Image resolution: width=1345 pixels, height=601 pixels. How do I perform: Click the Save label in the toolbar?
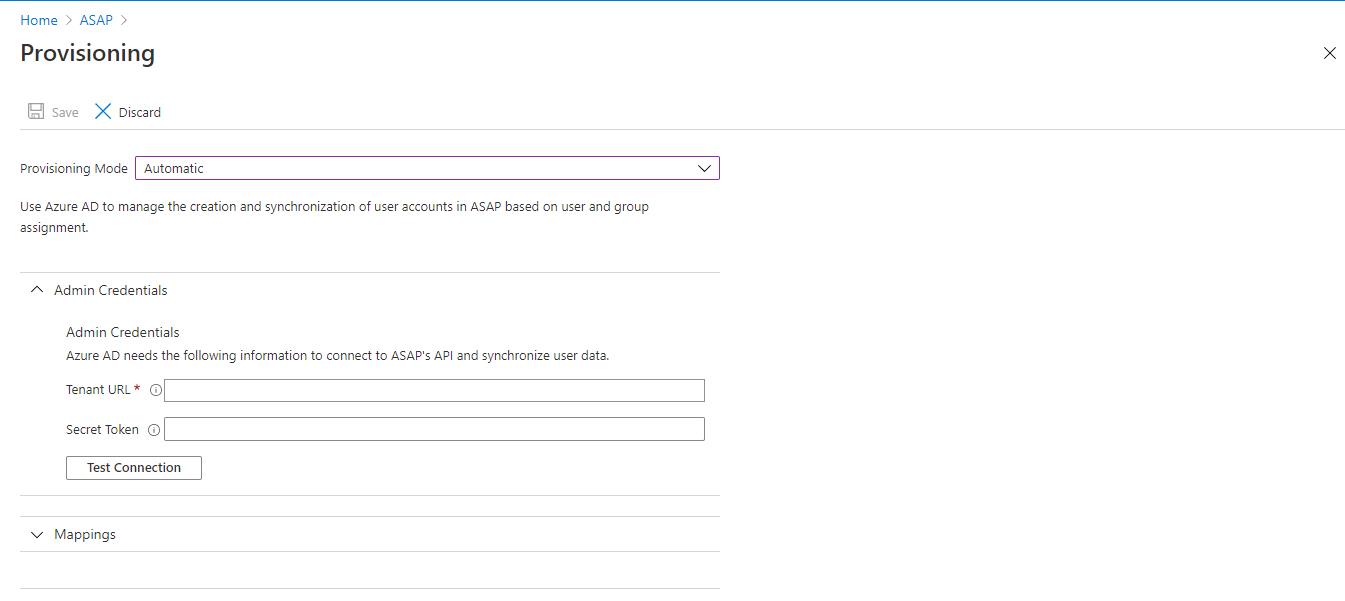coord(65,113)
